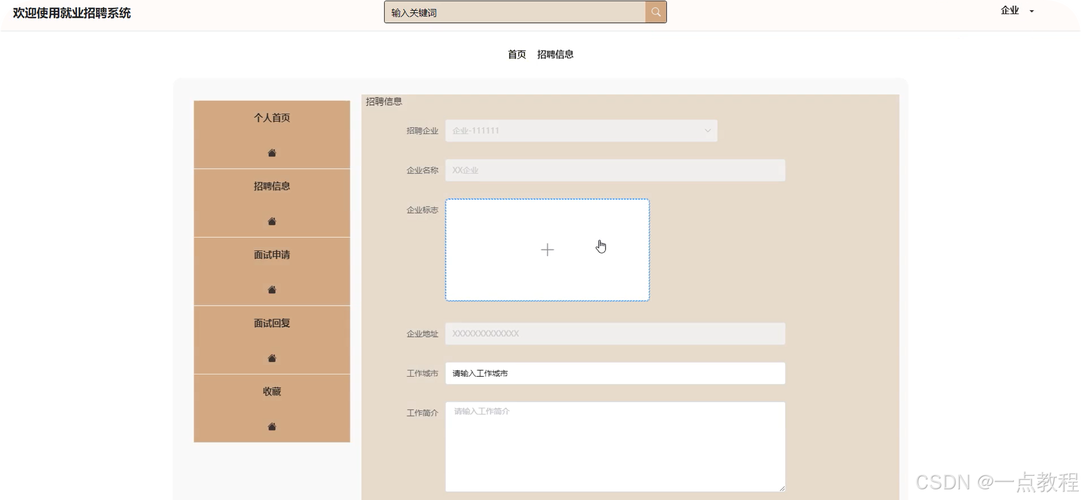Click the 输入关键词 search field
The height and width of the screenshot is (500, 1081).
[x=514, y=13]
